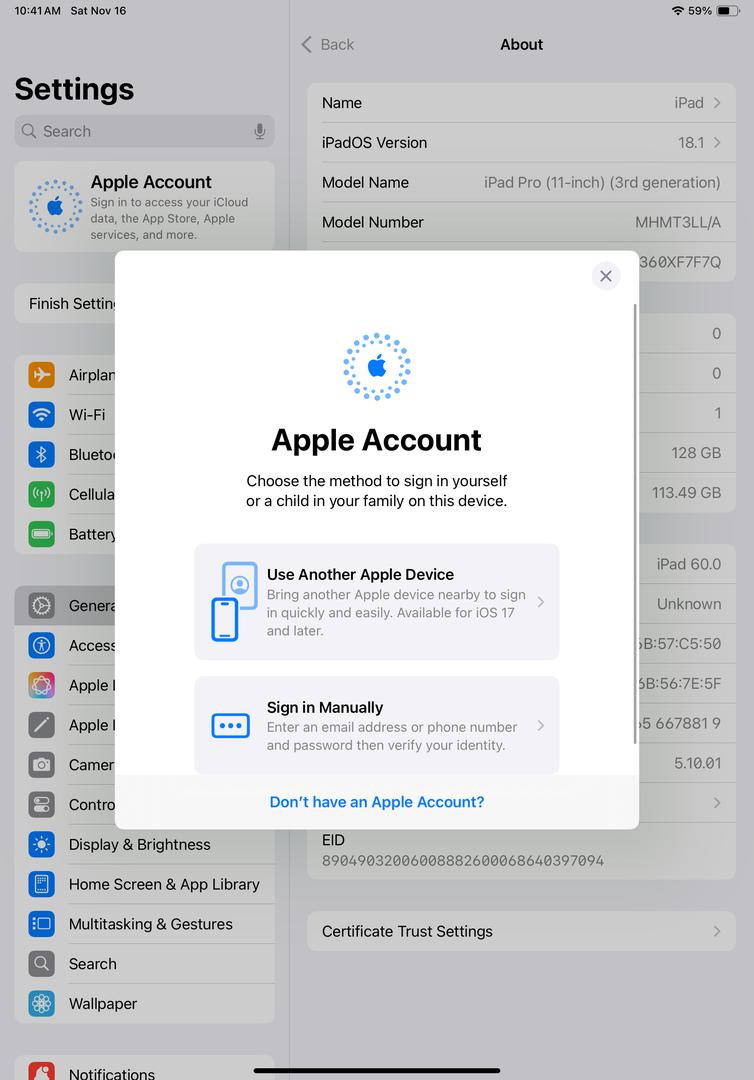
Task: Tap Multitasking & Gestures icon
Action: click(x=41, y=924)
